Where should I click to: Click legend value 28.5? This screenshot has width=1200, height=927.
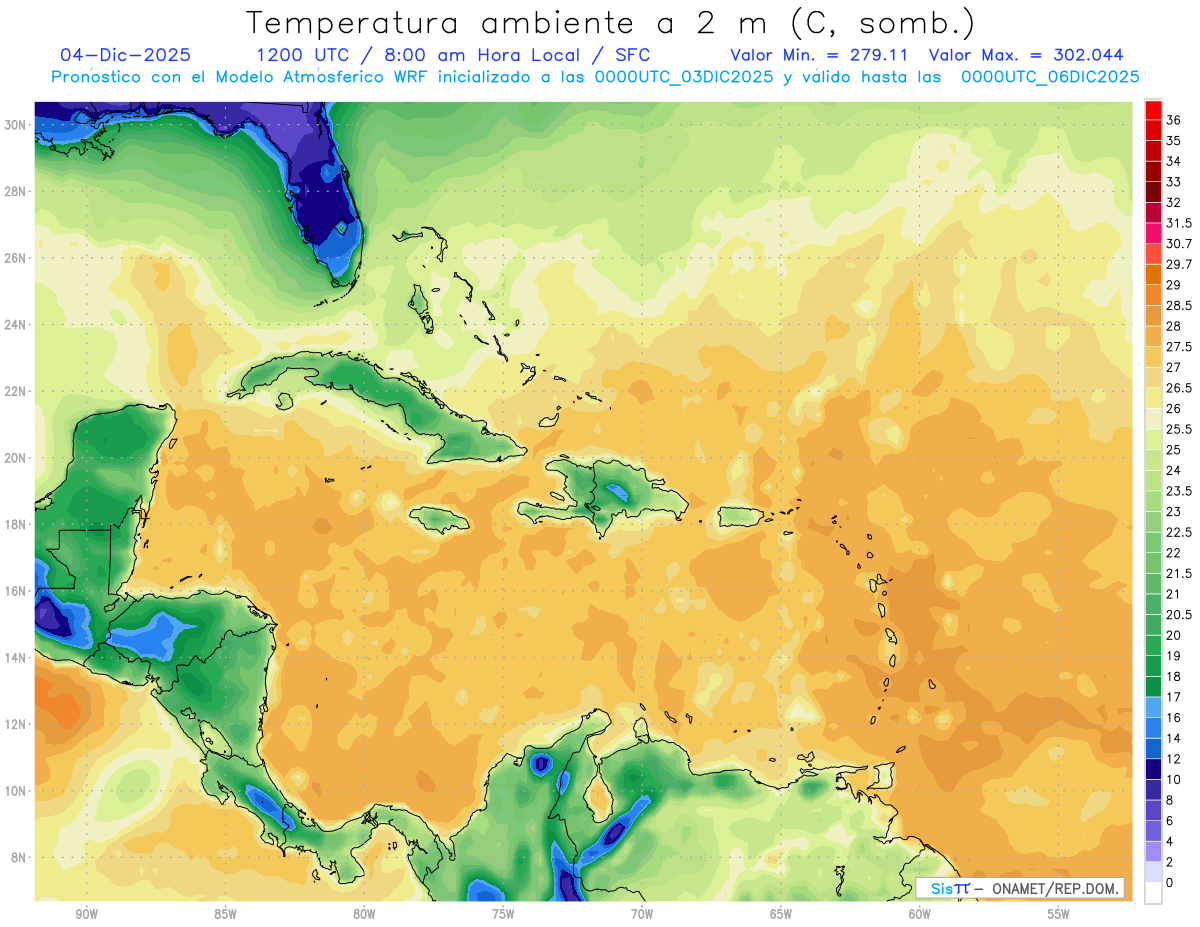coord(1179,305)
